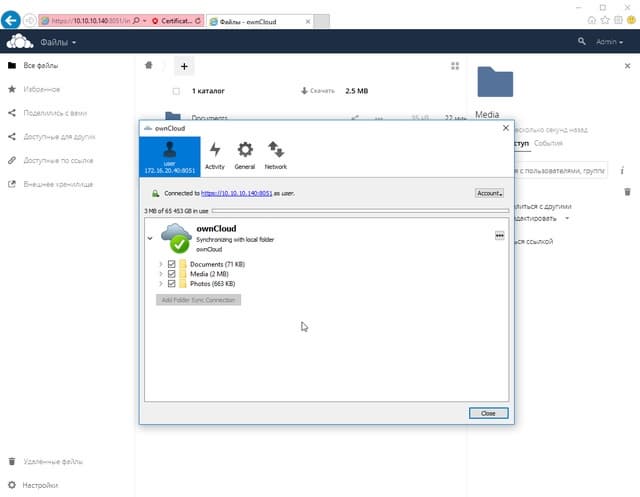Click the browser refresh icon

coord(198,21)
